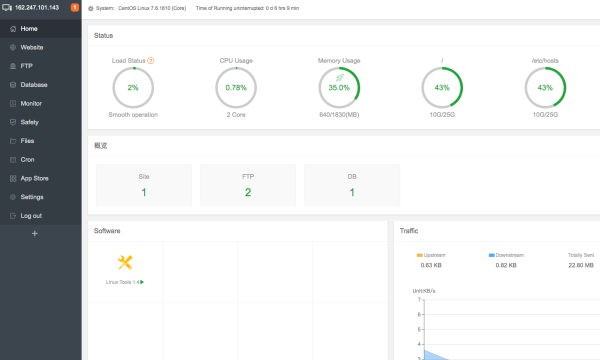Expand sidebar with the plus button
This screenshot has width=600, height=360.
pyautogui.click(x=34, y=233)
